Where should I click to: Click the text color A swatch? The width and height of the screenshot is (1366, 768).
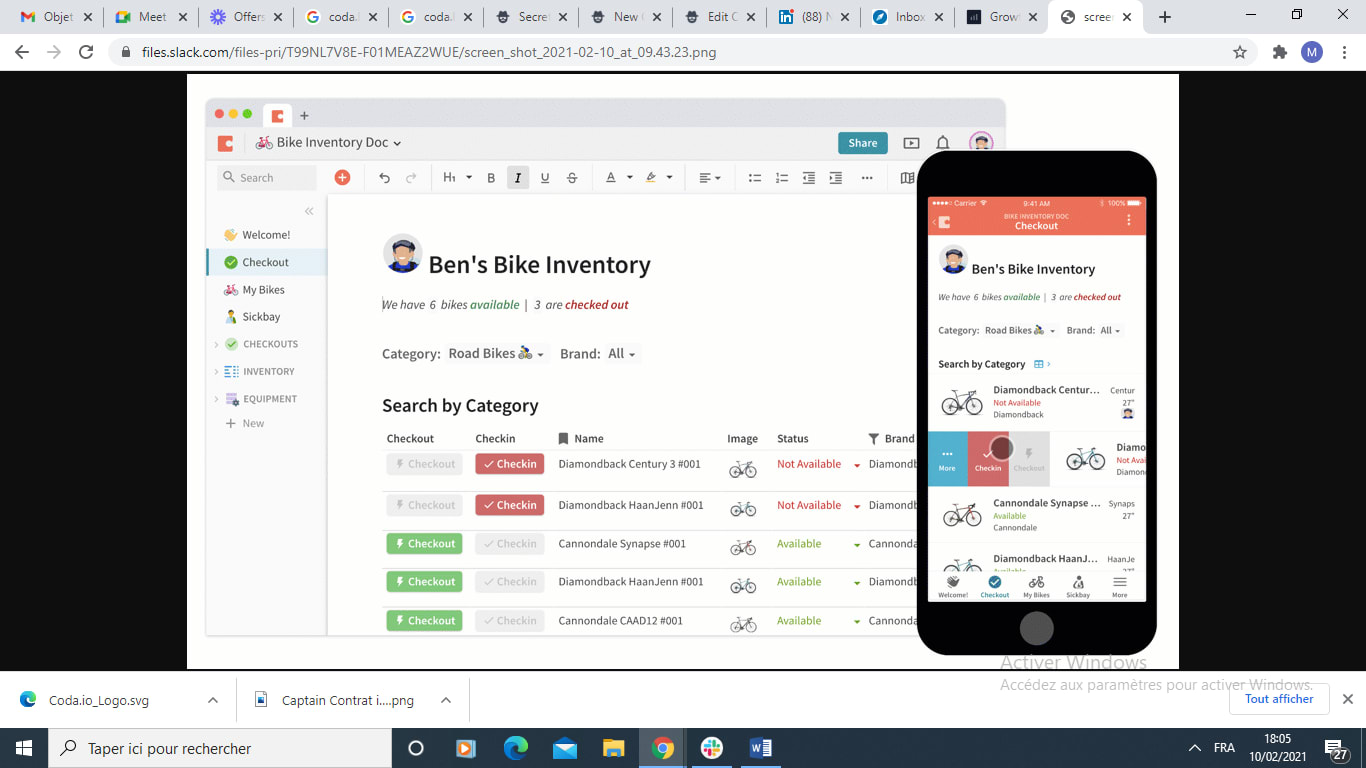click(x=611, y=178)
